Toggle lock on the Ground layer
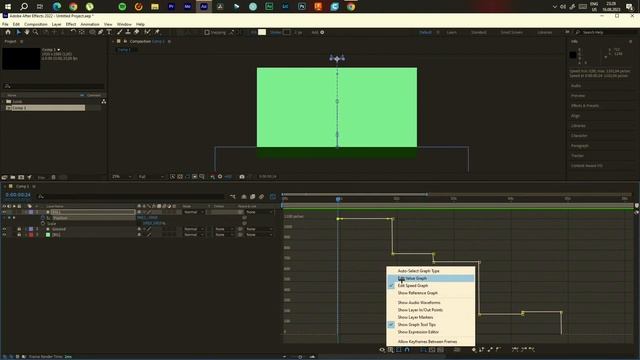The width and height of the screenshot is (640, 360). pos(19,229)
